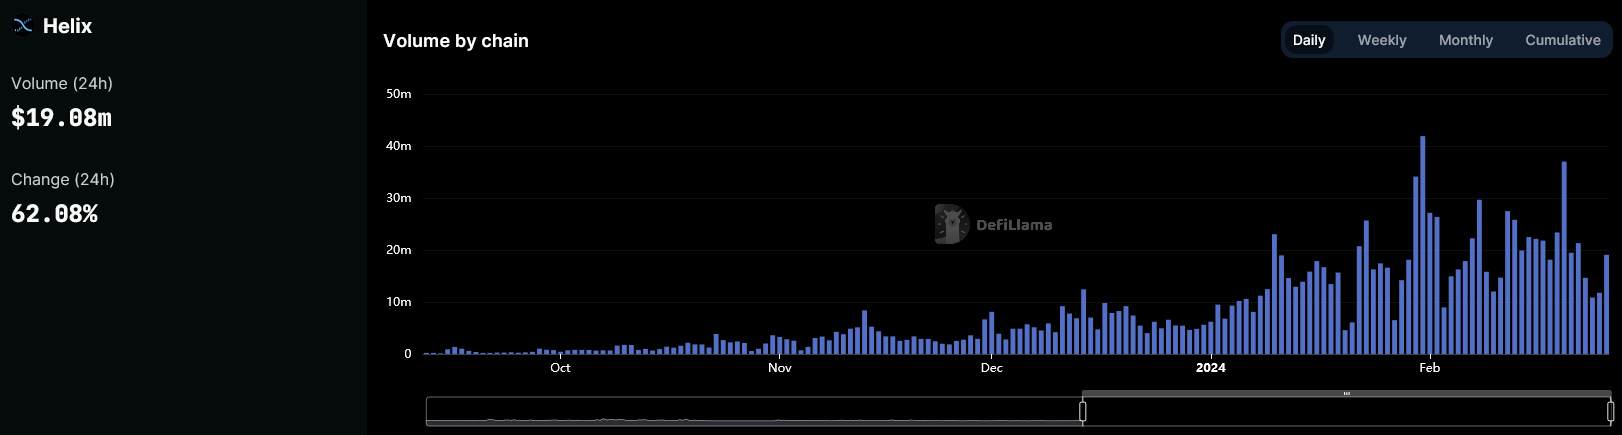Click the Change (24h) label
Image resolution: width=1622 pixels, height=435 pixels.
click(x=63, y=179)
